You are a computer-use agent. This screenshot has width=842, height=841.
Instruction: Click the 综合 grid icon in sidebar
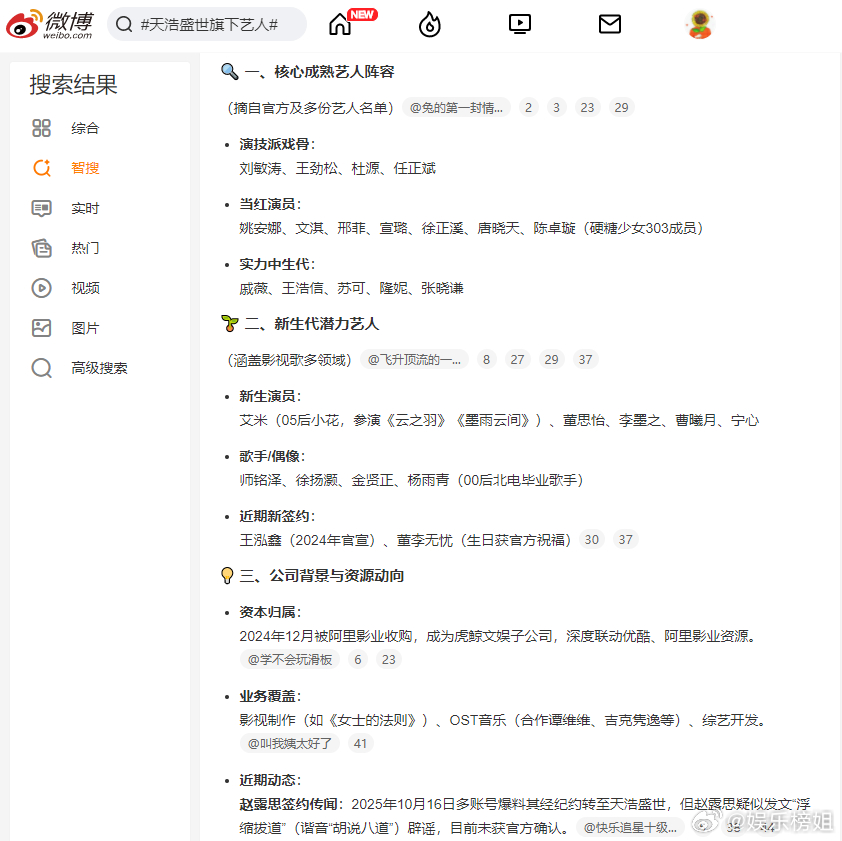(41, 128)
